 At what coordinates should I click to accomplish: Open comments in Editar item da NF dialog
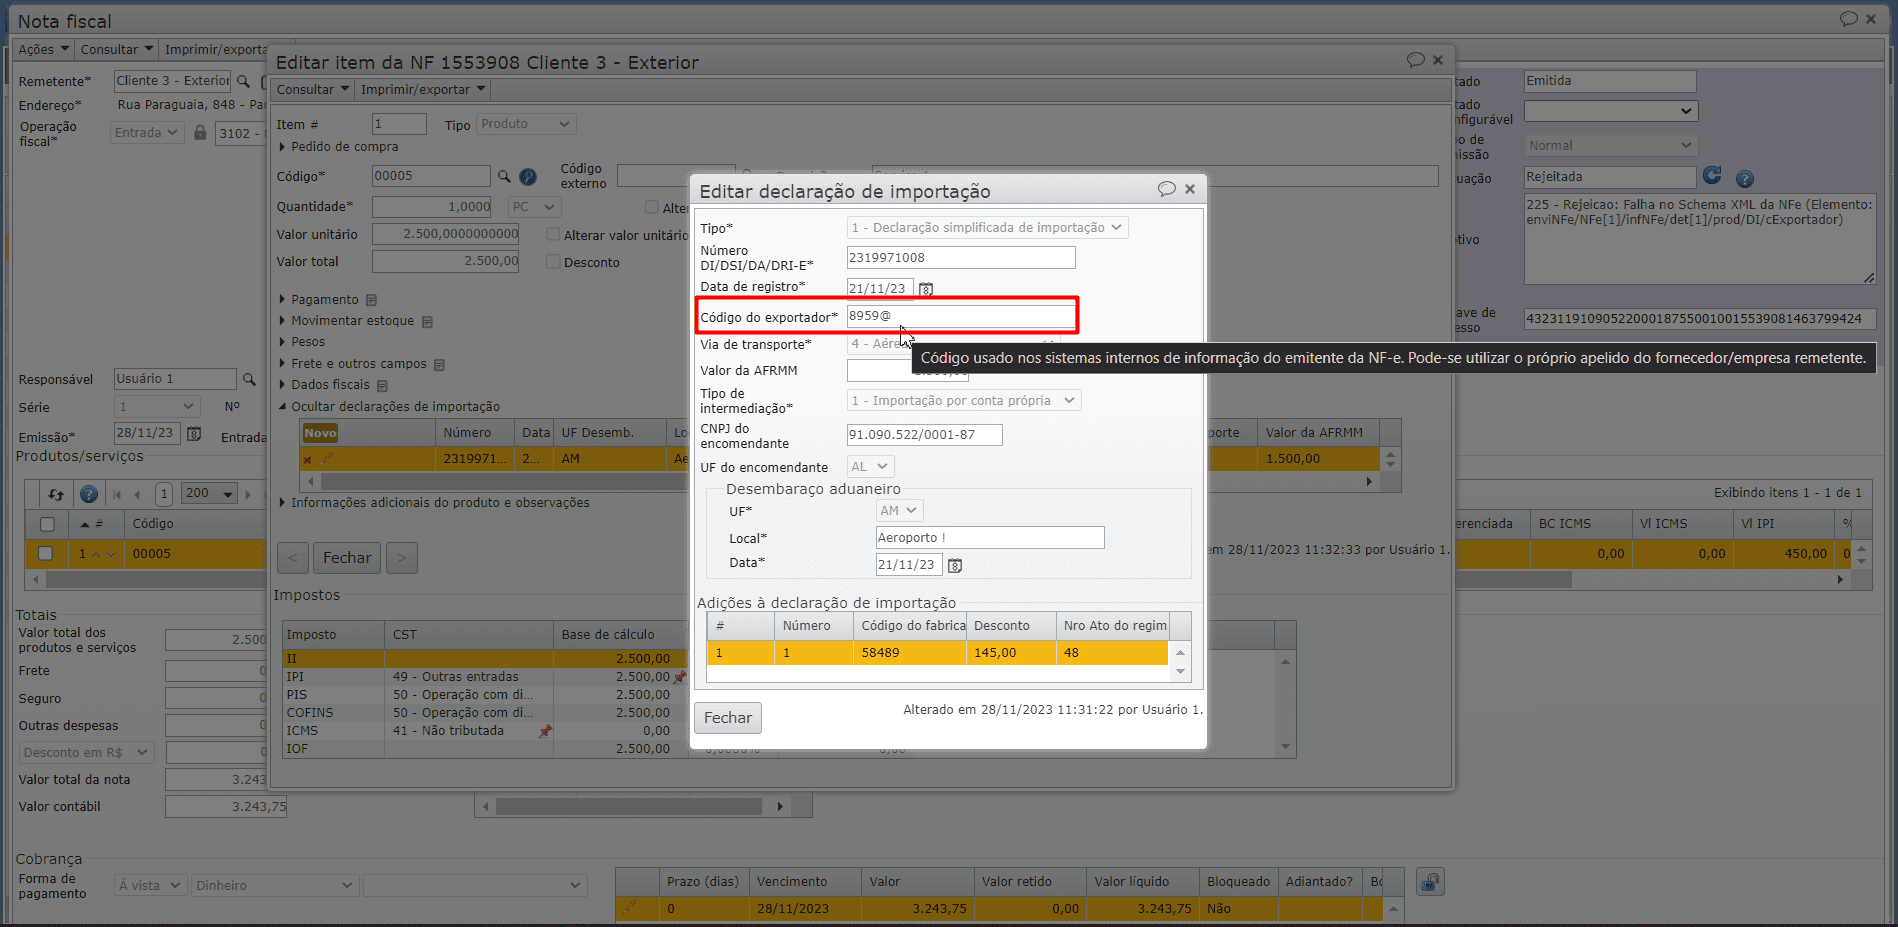[x=1415, y=60]
